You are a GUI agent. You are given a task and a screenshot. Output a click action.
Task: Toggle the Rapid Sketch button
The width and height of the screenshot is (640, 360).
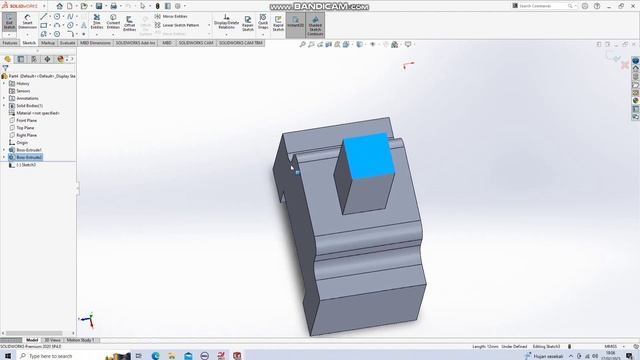(x=278, y=23)
